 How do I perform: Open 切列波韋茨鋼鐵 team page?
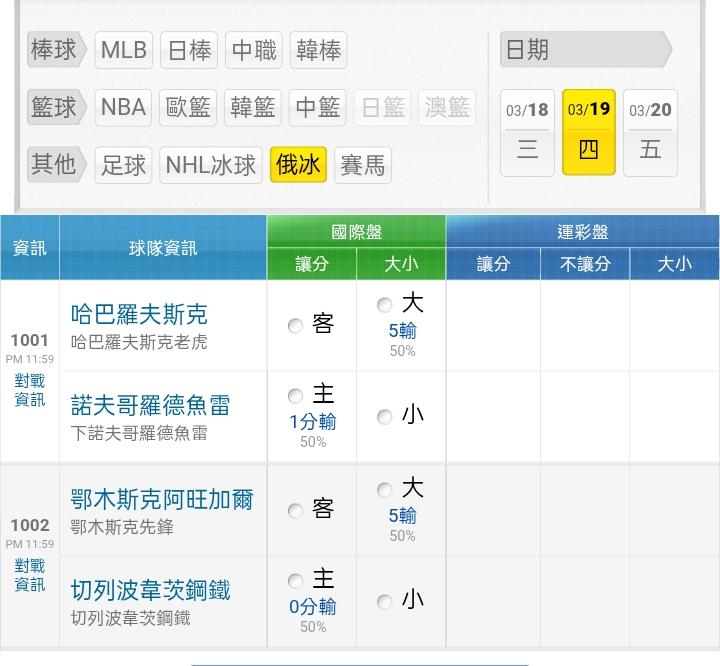150,591
